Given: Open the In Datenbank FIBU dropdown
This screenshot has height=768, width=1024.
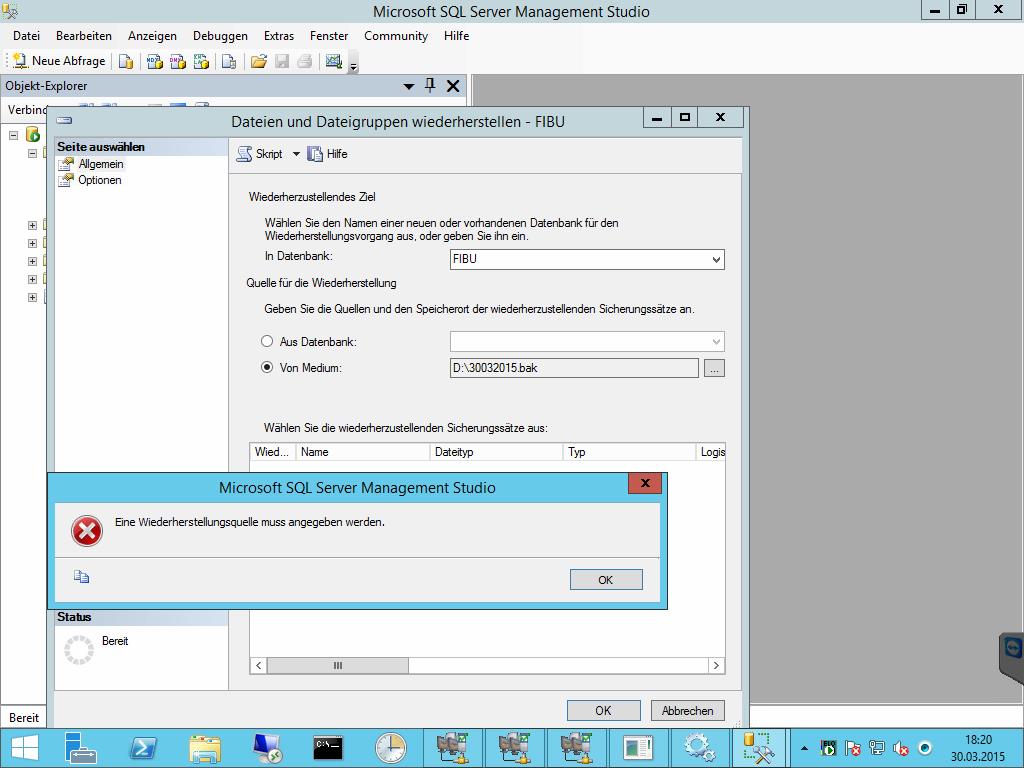Looking at the screenshot, I should pyautogui.click(x=716, y=259).
